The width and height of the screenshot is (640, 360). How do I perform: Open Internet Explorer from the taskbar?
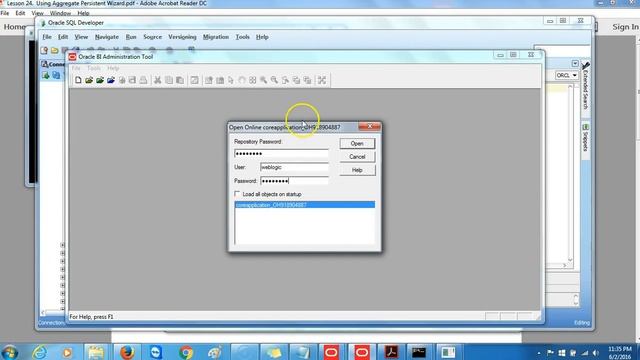39,352
